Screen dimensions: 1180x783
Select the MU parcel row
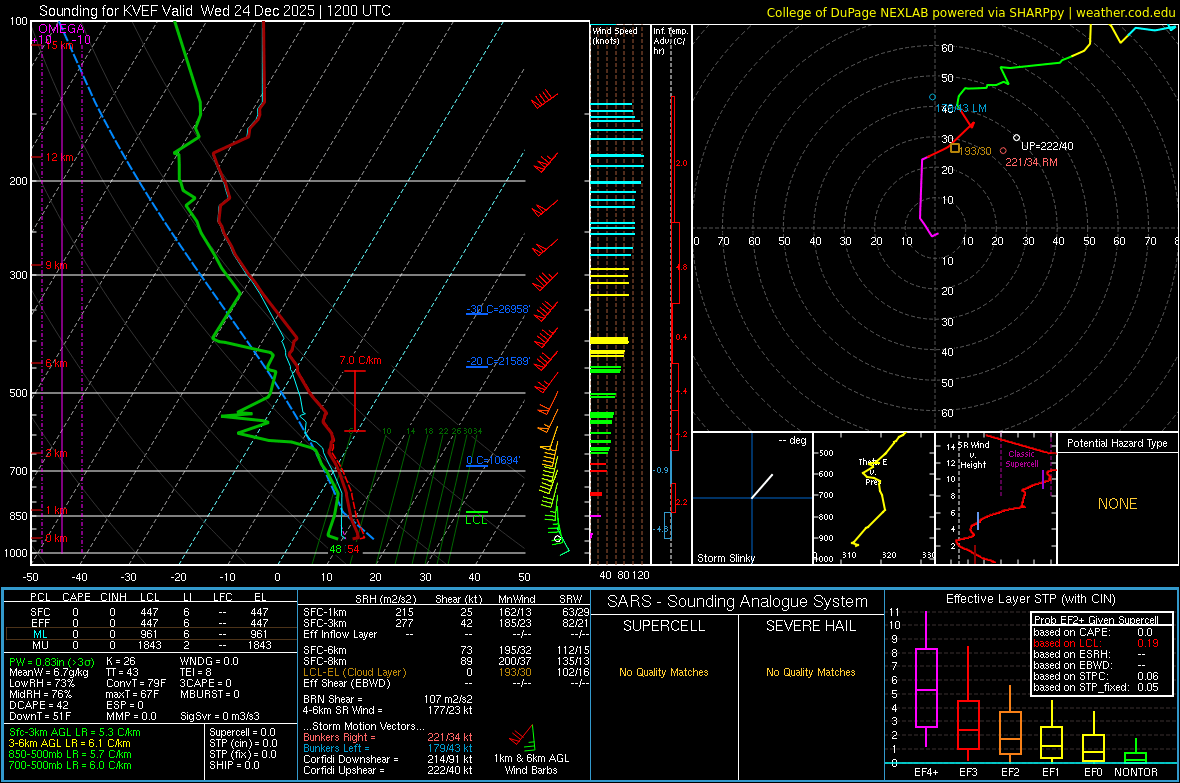pos(150,645)
